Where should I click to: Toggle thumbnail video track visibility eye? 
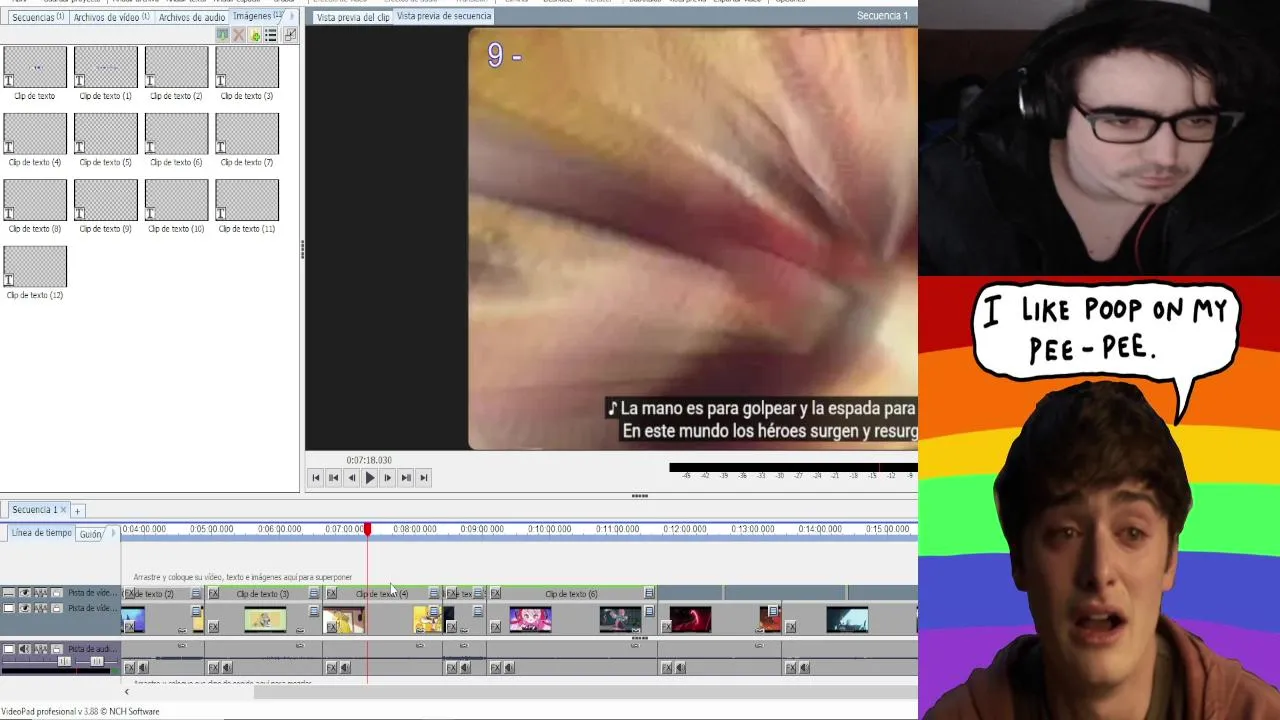[24, 608]
